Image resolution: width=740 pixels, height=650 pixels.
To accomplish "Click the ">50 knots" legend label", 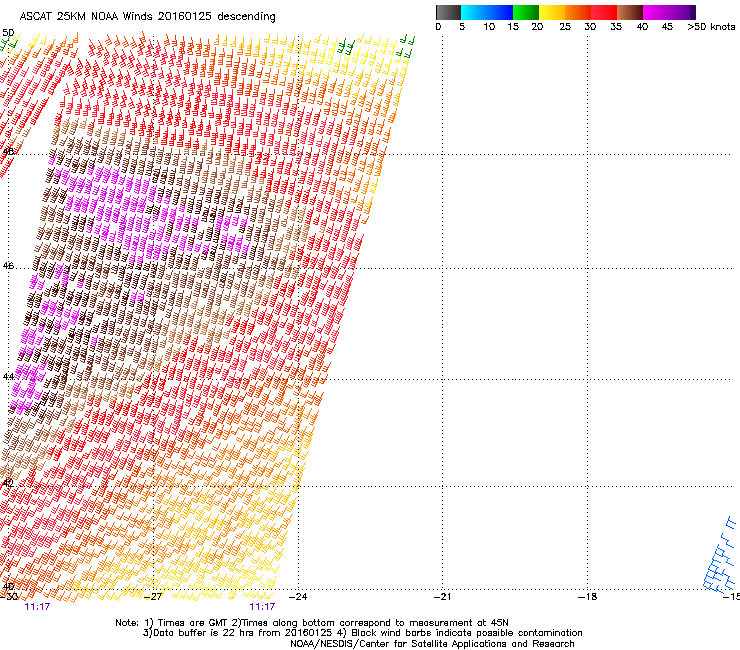I will (x=711, y=27).
